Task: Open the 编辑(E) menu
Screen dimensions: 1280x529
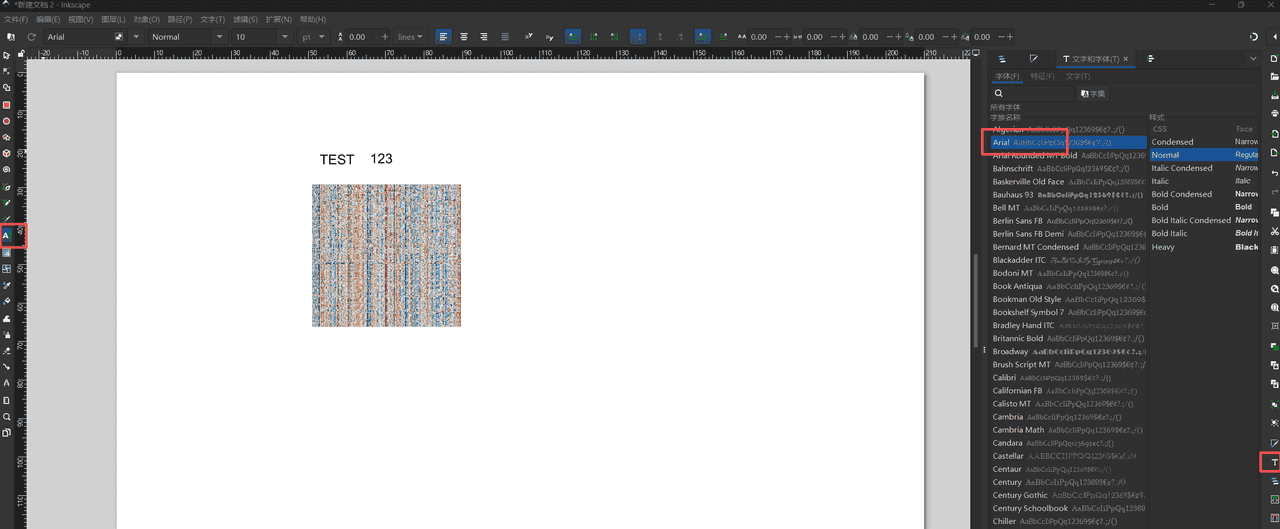Action: (x=48, y=19)
